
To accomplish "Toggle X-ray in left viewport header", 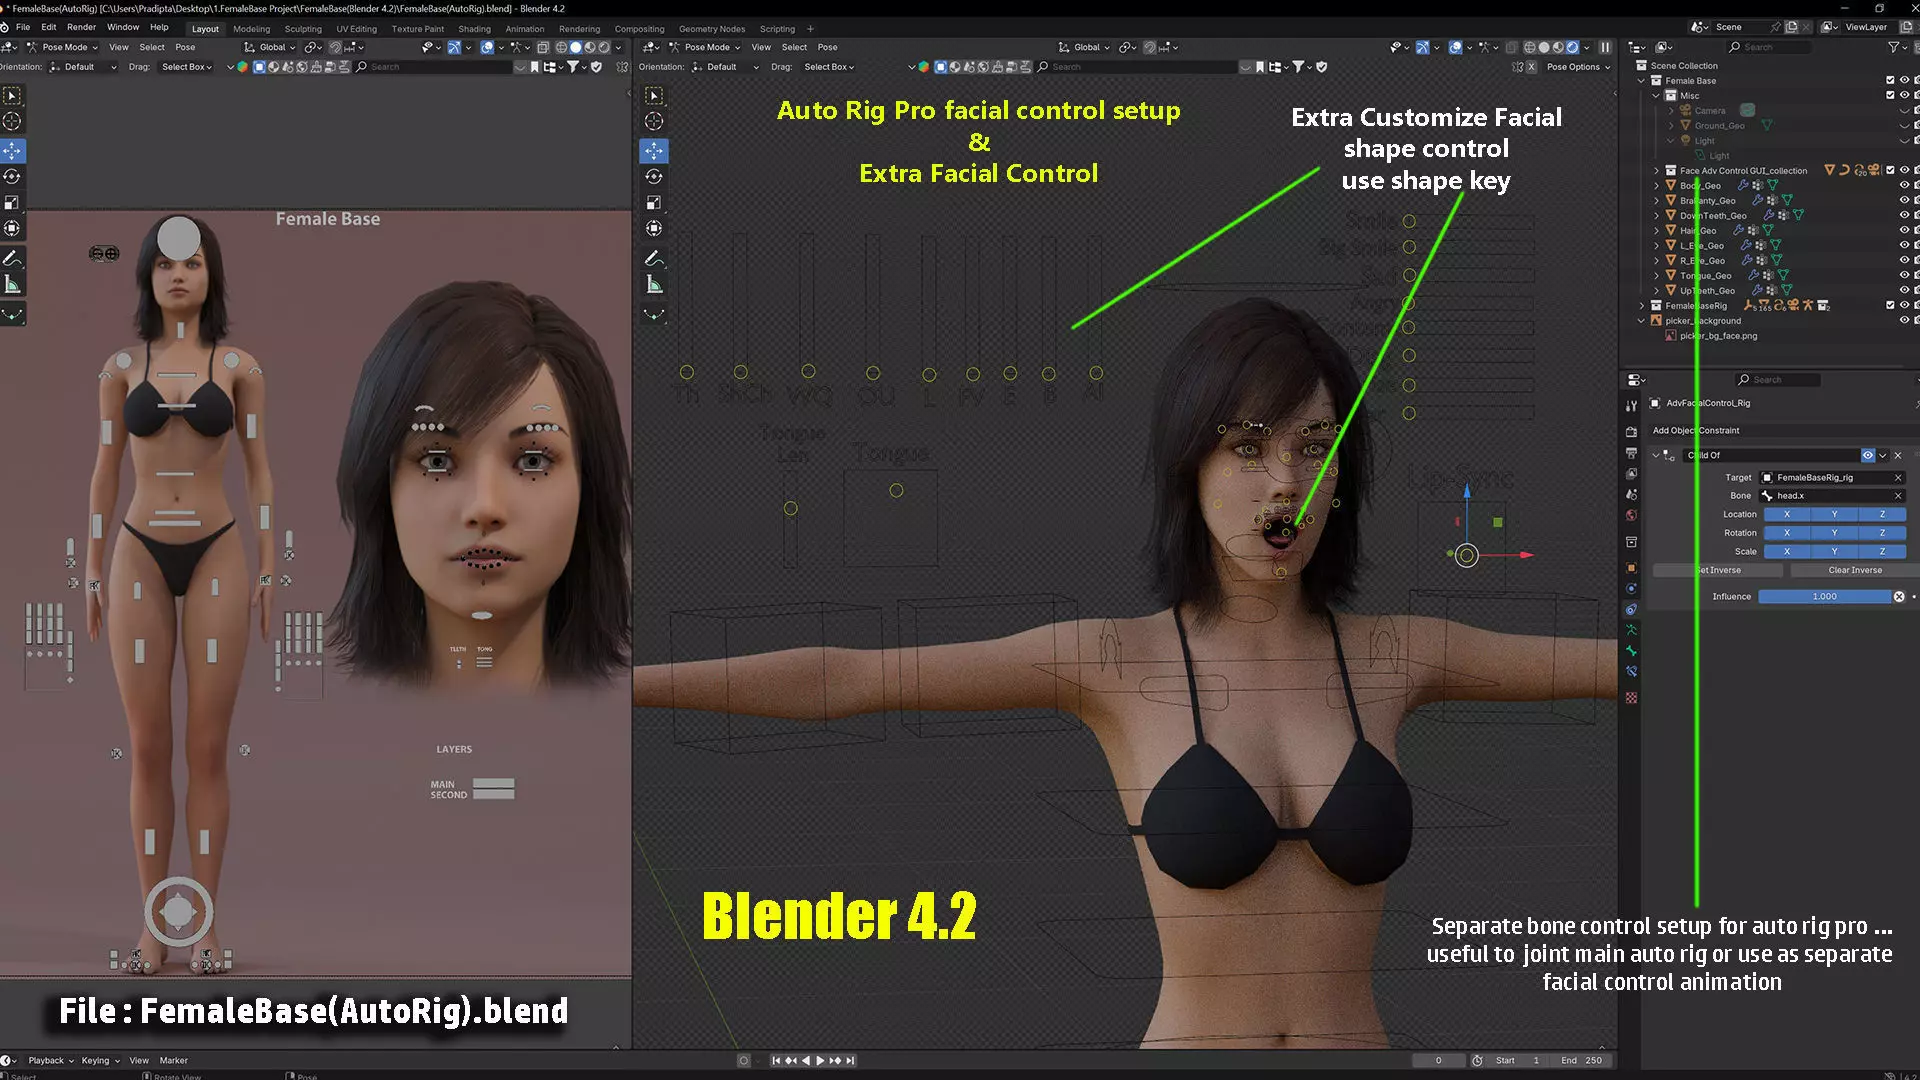I will 543,47.
